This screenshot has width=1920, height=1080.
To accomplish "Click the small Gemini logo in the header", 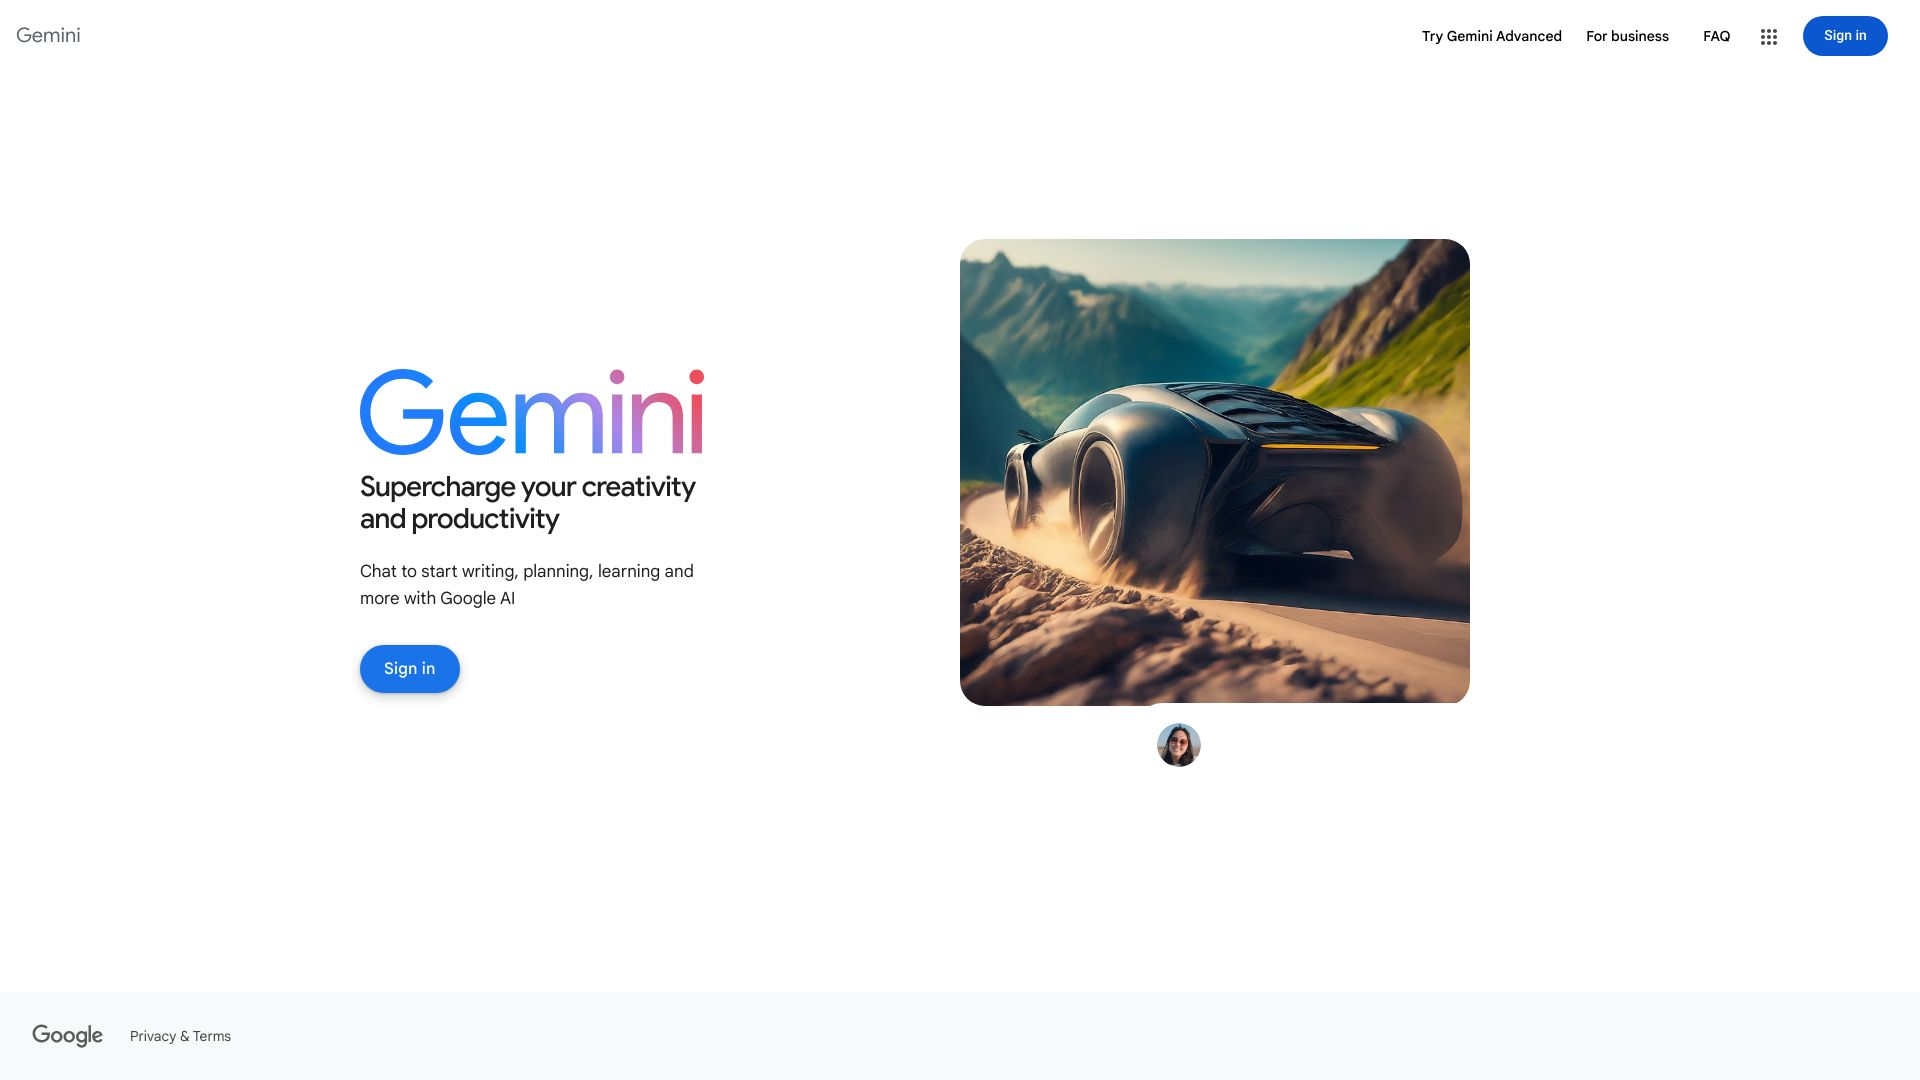I will pyautogui.click(x=48, y=35).
